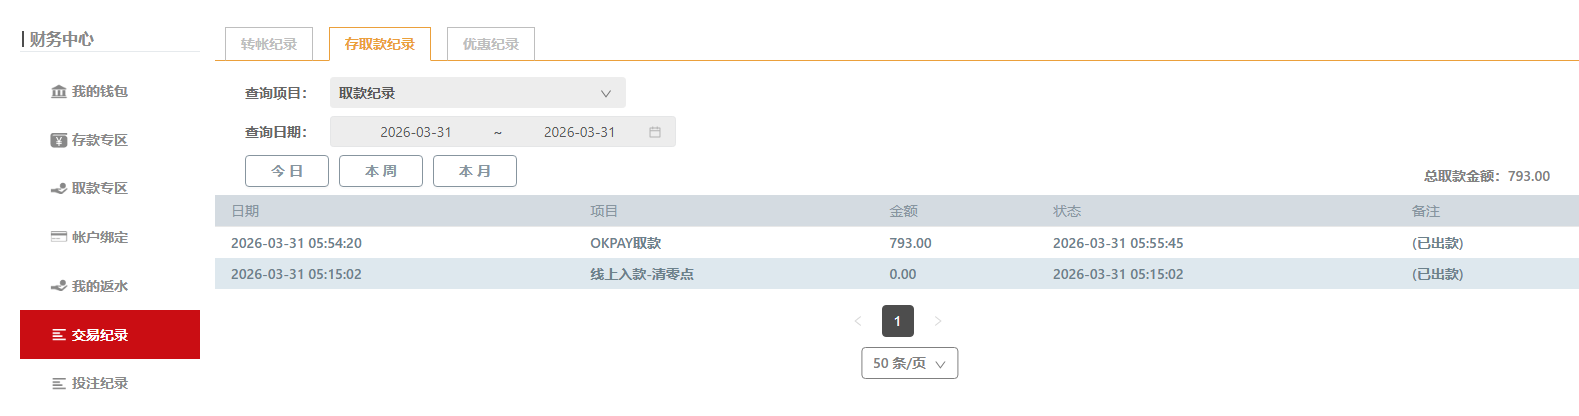Click the calendar icon in date range
Screen dimensions: 1579x416
[x=655, y=132]
